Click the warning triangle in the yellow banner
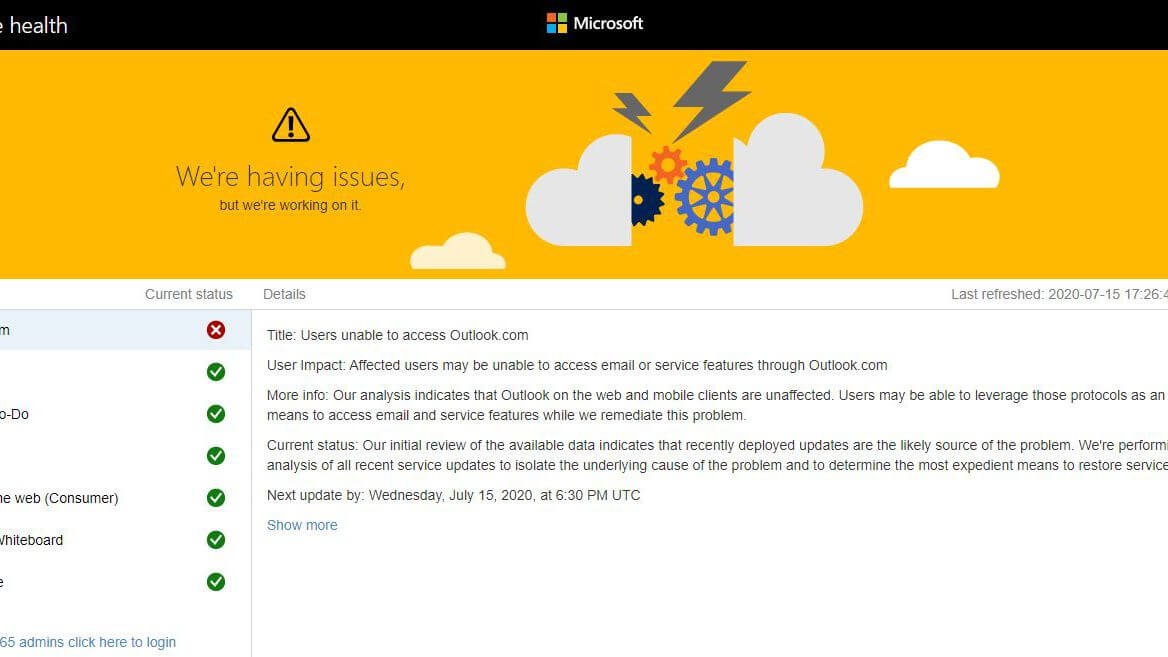Viewport: 1168px width, 657px height. [290, 124]
